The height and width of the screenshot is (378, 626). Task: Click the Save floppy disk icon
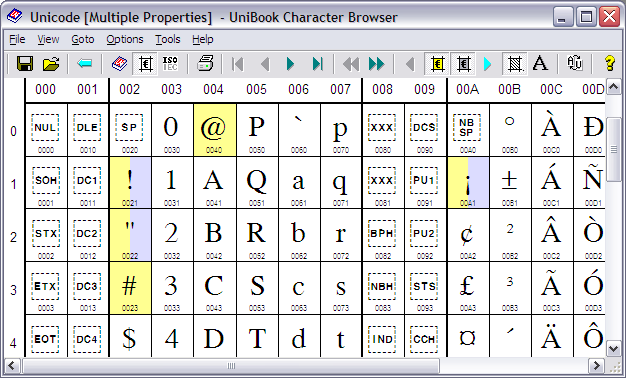coord(25,63)
